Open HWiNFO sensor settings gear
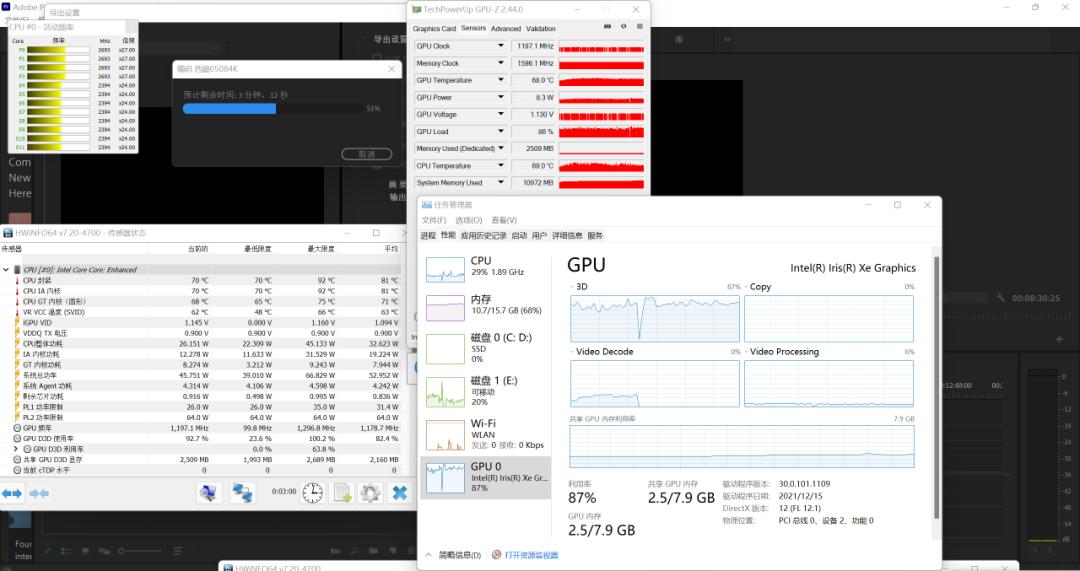Image resolution: width=1080 pixels, height=571 pixels. pos(371,492)
